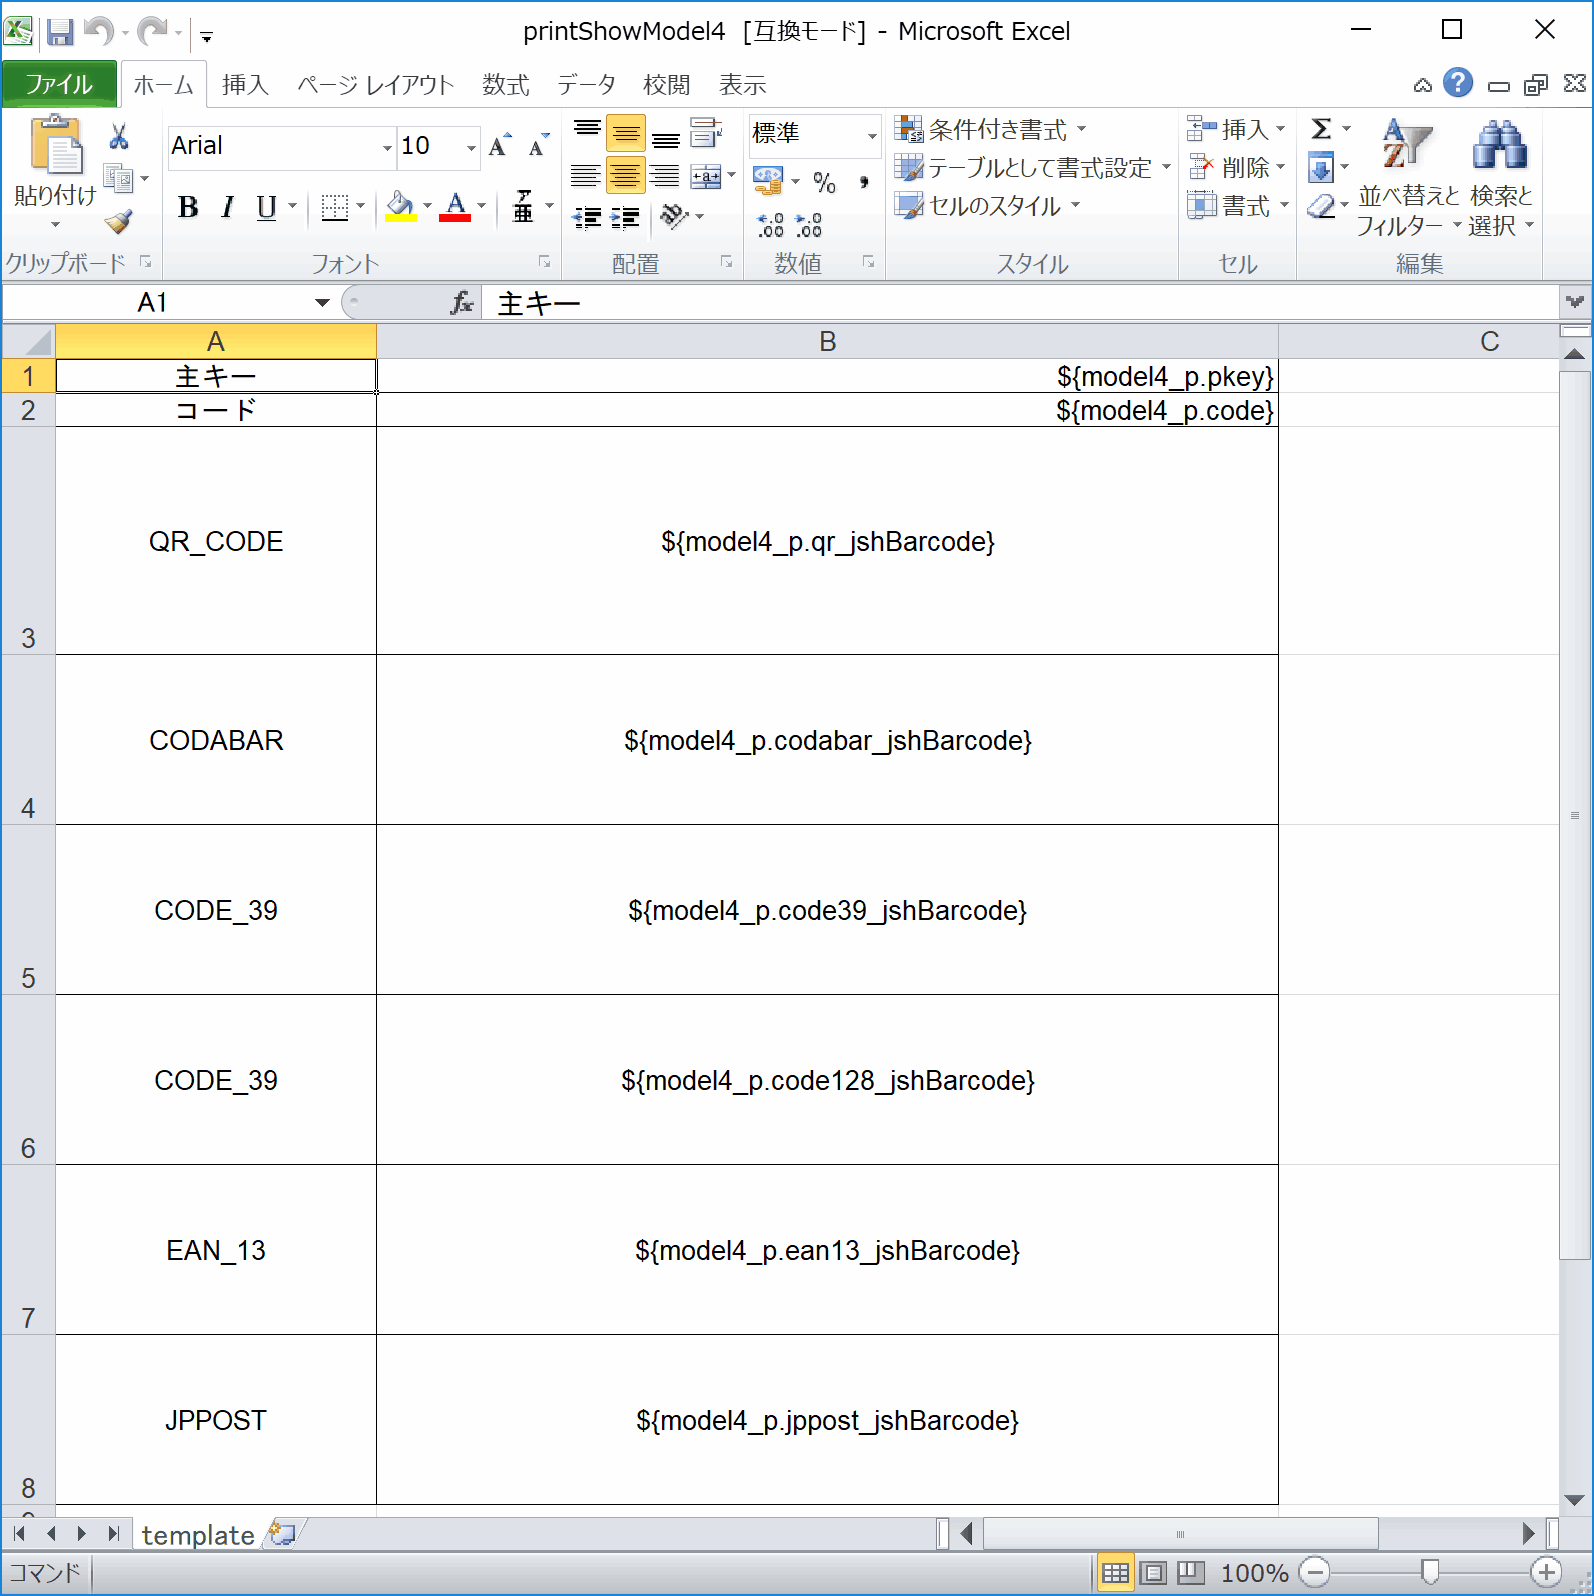Screen dimensions: 1594x1596
Task: Click the Undo arrow icon
Action: coord(99,32)
